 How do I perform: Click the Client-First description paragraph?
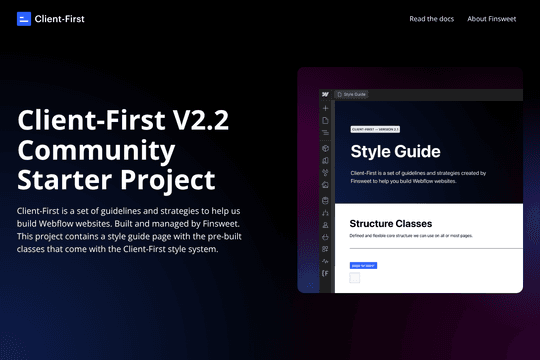point(129,230)
